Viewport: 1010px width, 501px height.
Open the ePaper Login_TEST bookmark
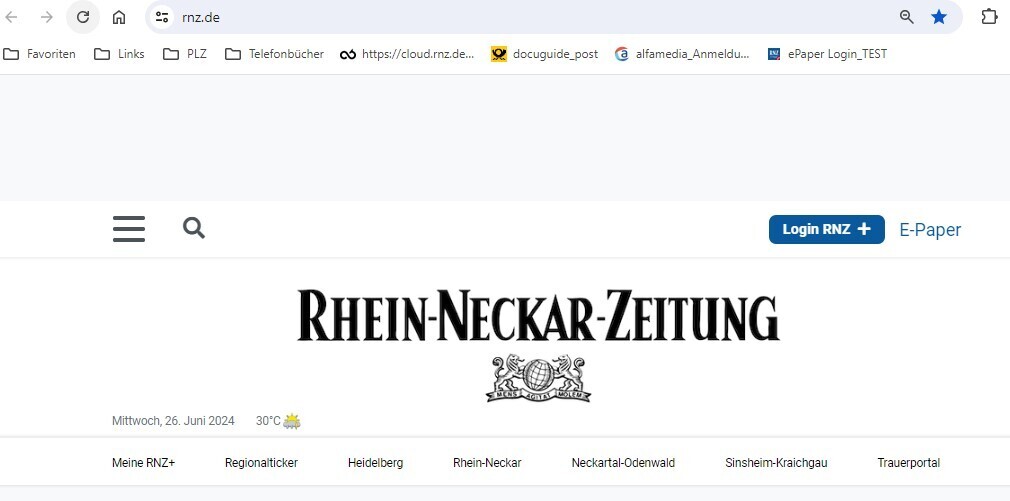pyautogui.click(x=827, y=54)
